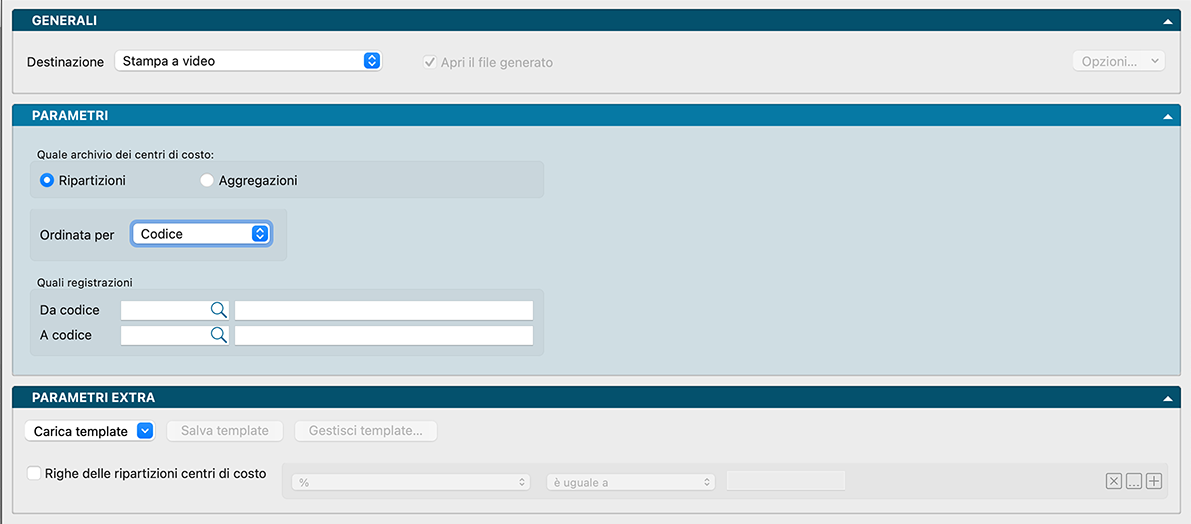Open the Carica template dropdown
1191x524 pixels.
point(90,431)
